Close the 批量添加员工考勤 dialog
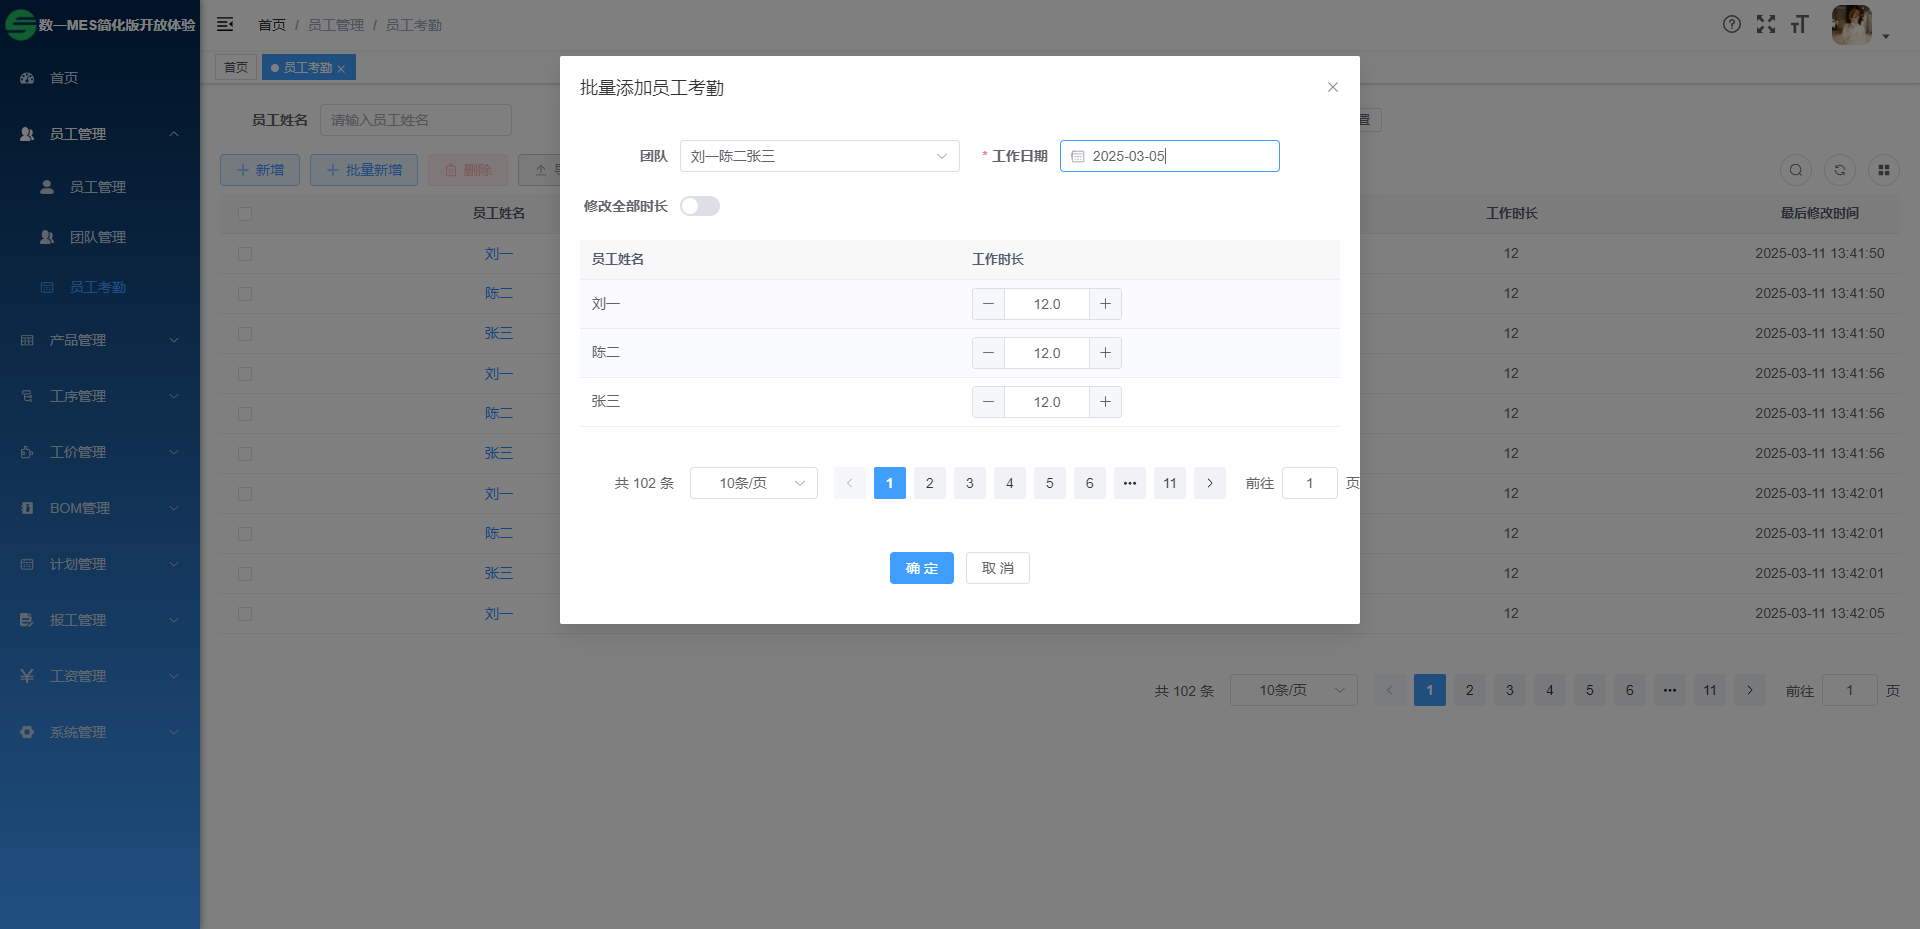This screenshot has height=929, width=1920. (x=1332, y=88)
